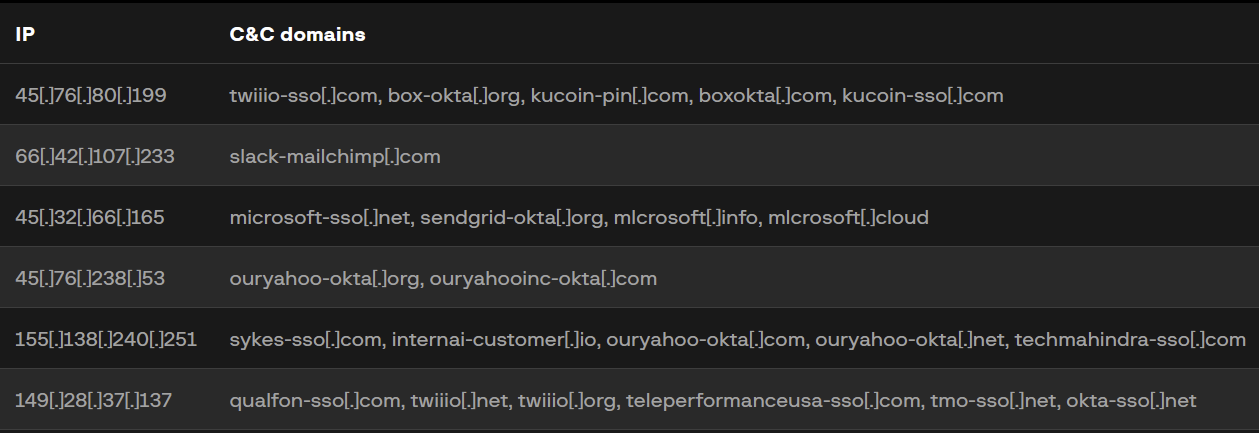
Task: Select IP address 155[.]138[.]240[.]251
Action: [106, 340]
